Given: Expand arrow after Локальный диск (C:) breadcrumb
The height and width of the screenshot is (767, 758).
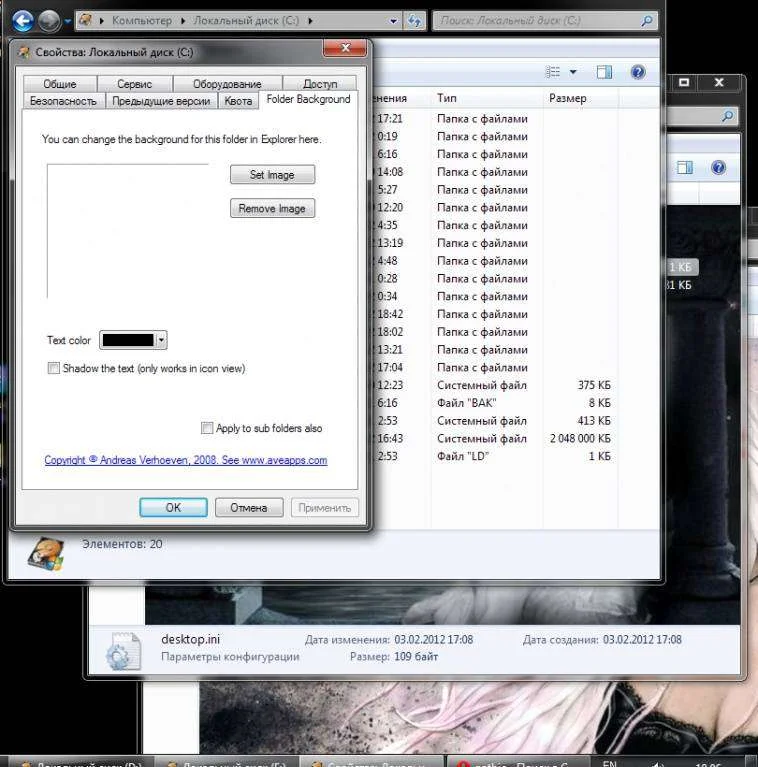Looking at the screenshot, I should coord(310,21).
